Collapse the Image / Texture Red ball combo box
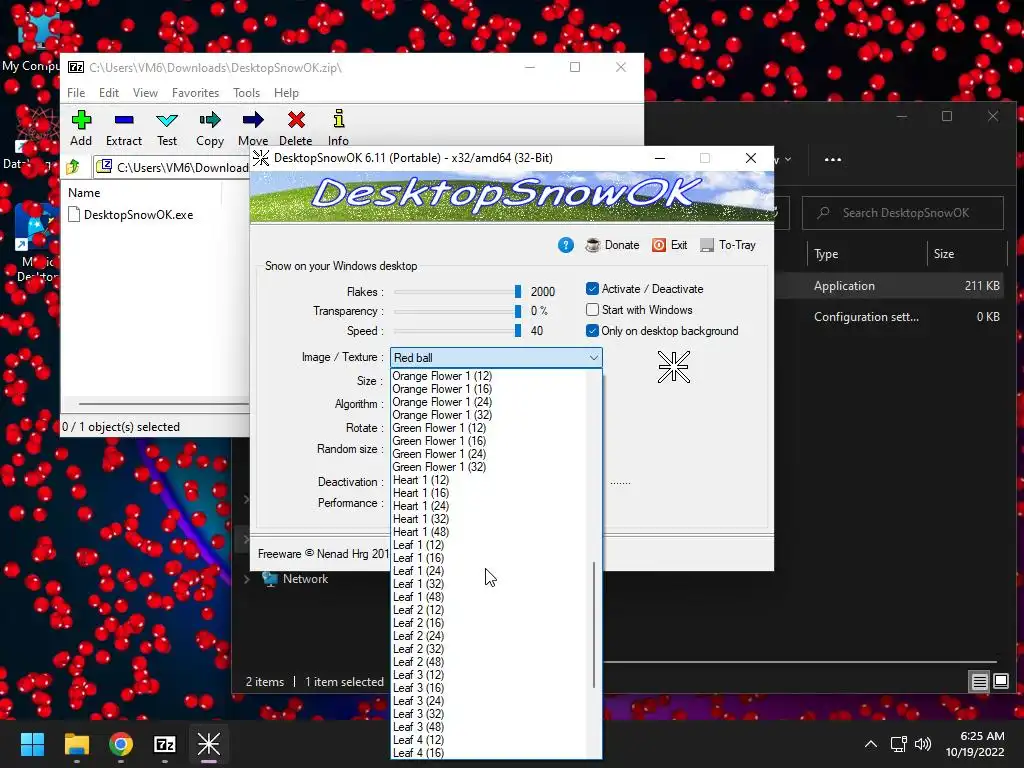Viewport: 1024px width, 768px height. point(496,357)
